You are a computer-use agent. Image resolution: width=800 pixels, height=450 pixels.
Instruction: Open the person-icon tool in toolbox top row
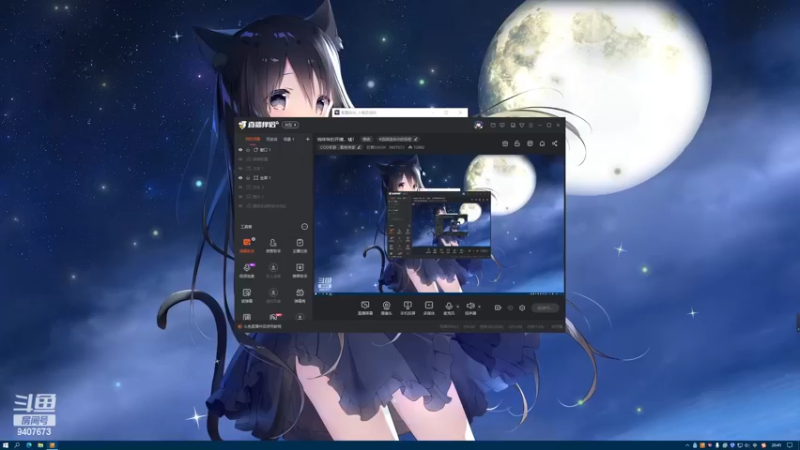[273, 245]
